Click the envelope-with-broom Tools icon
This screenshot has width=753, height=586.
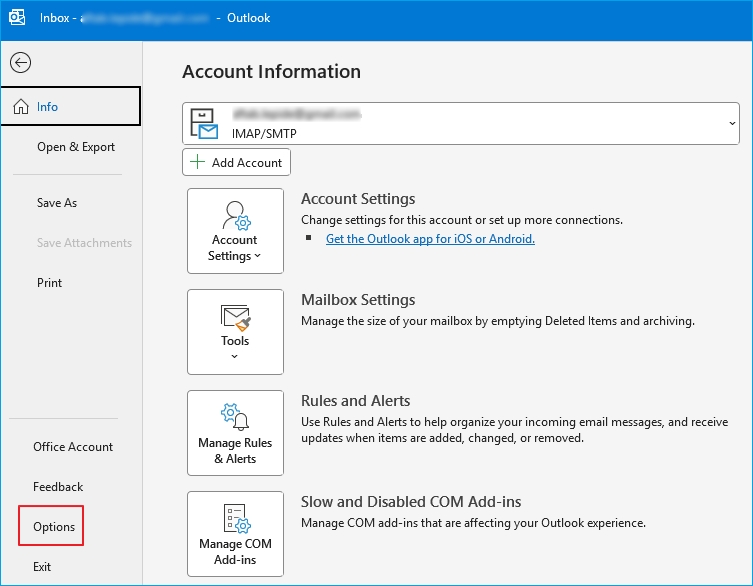coord(235,317)
